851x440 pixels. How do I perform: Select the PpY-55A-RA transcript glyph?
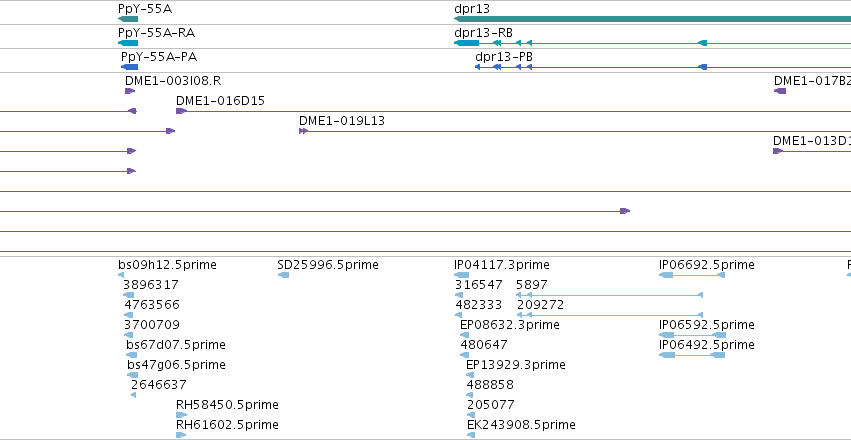[128, 43]
